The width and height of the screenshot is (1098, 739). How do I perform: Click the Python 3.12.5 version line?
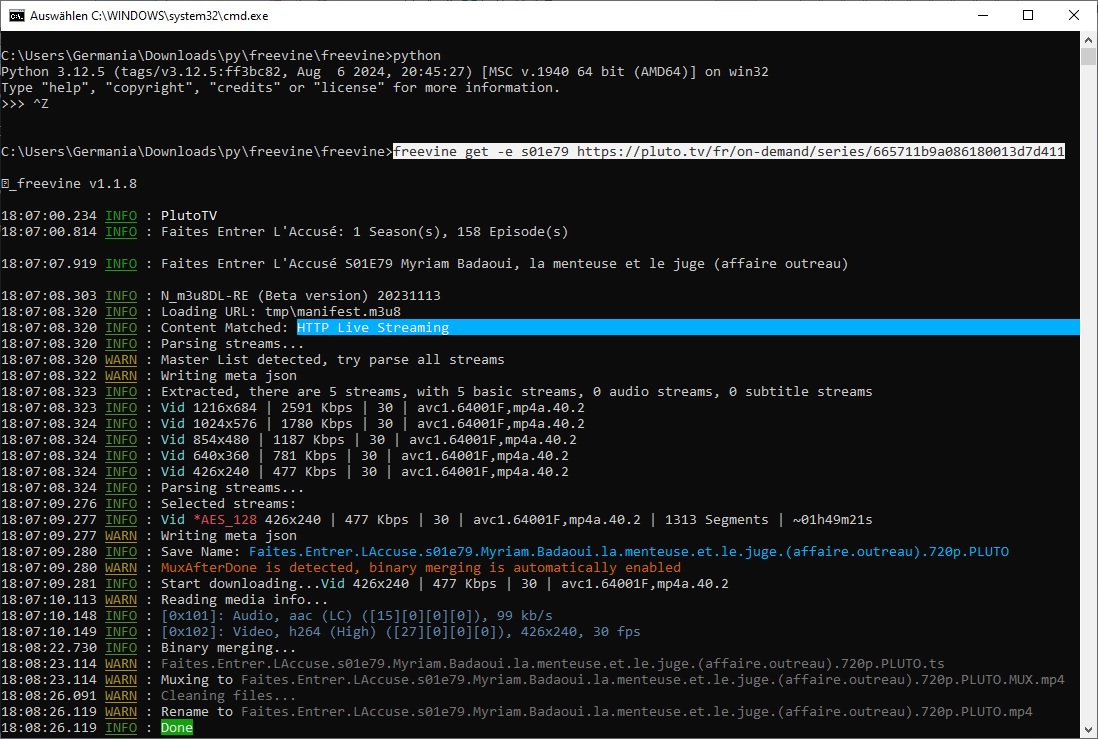(x=384, y=71)
